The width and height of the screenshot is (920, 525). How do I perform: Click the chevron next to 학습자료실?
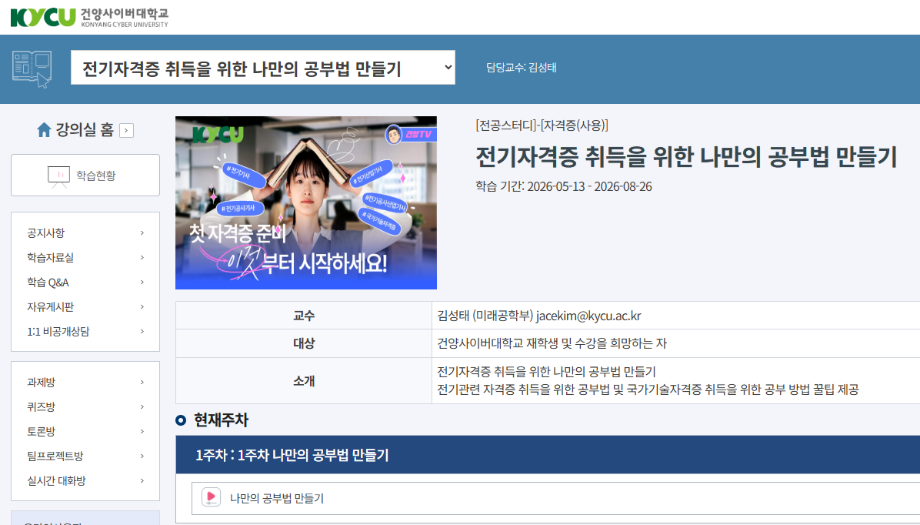tap(142, 258)
